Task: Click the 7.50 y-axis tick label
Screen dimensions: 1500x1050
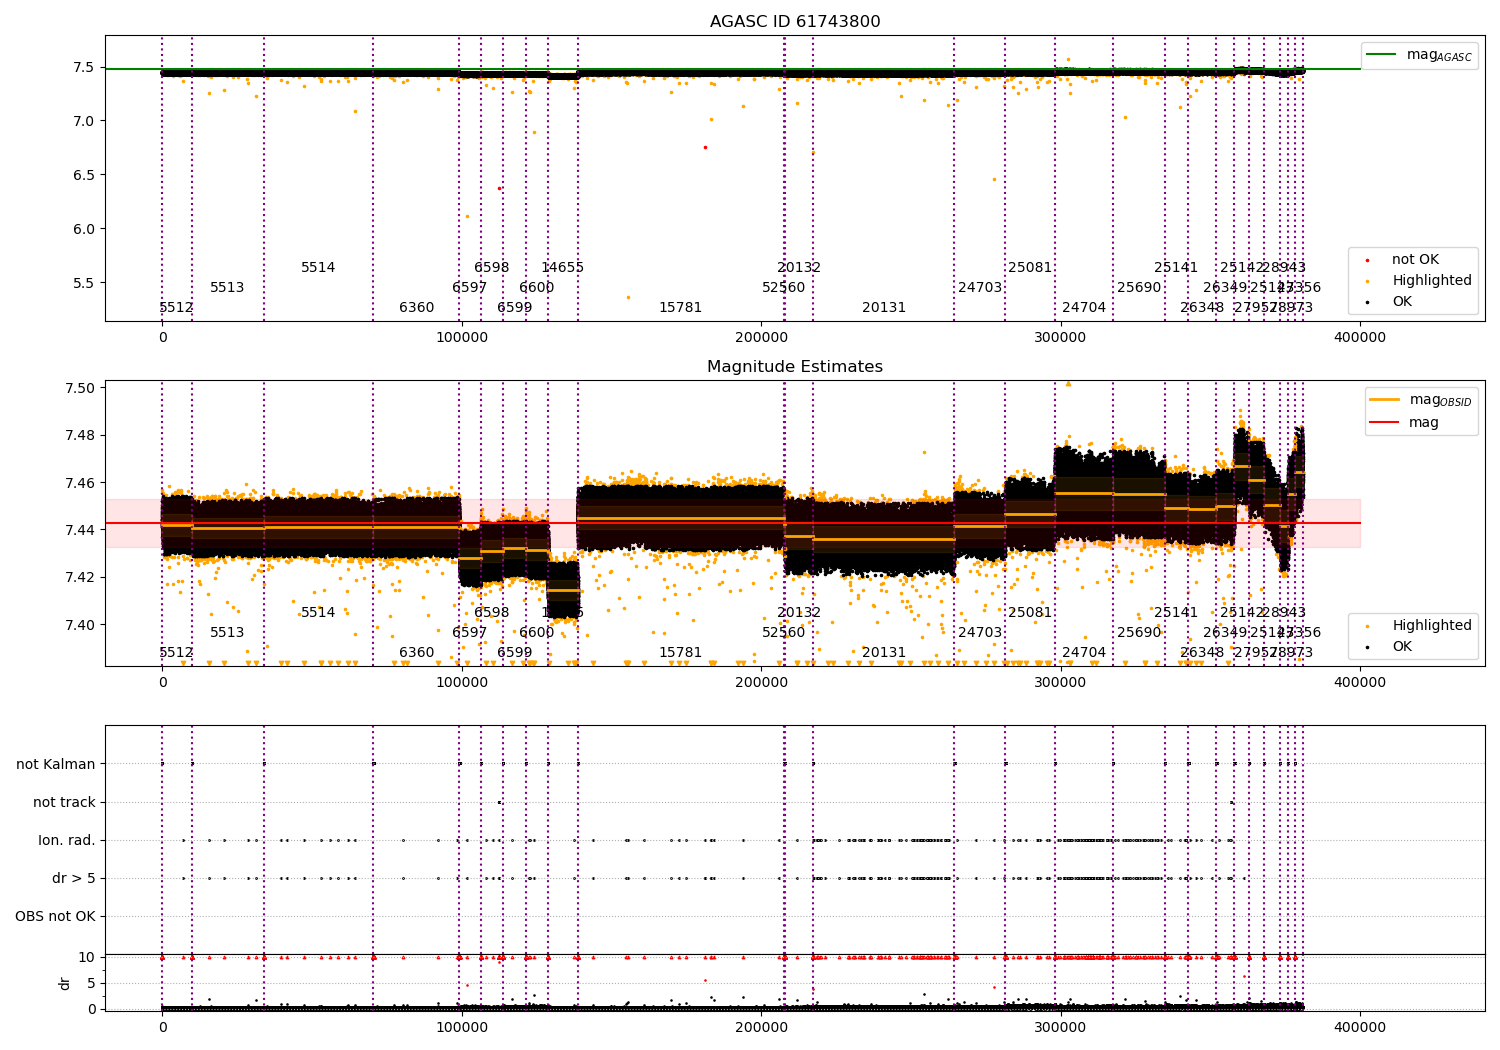Action: [x=80, y=388]
